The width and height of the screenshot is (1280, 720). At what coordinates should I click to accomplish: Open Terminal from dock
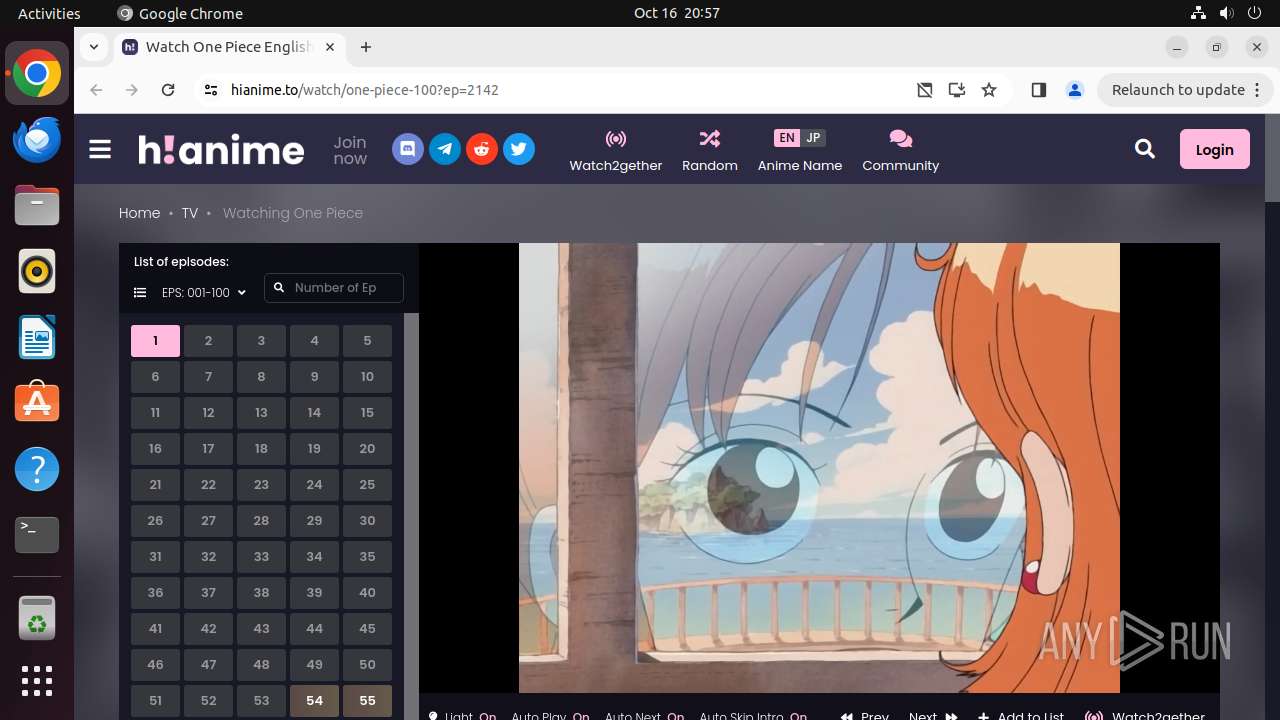coord(37,535)
